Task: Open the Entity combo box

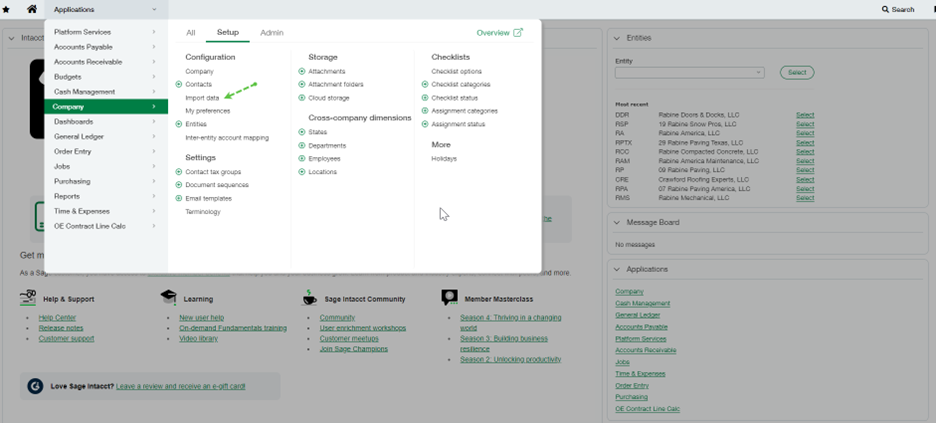Action: (x=689, y=73)
